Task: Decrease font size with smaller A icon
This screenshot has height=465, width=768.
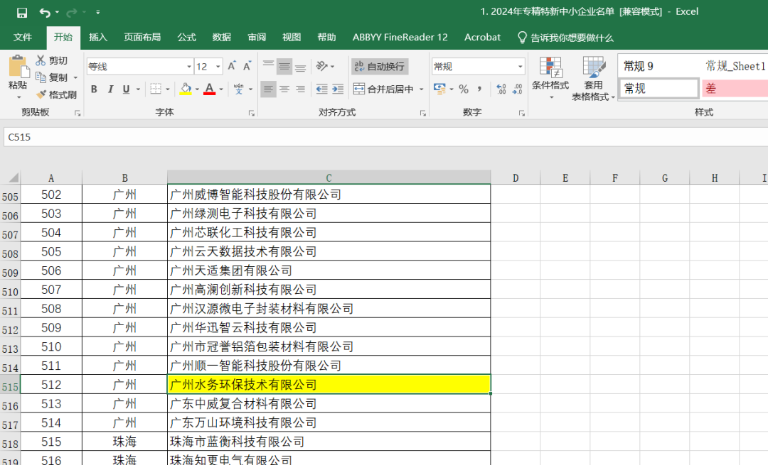Action: click(x=247, y=66)
